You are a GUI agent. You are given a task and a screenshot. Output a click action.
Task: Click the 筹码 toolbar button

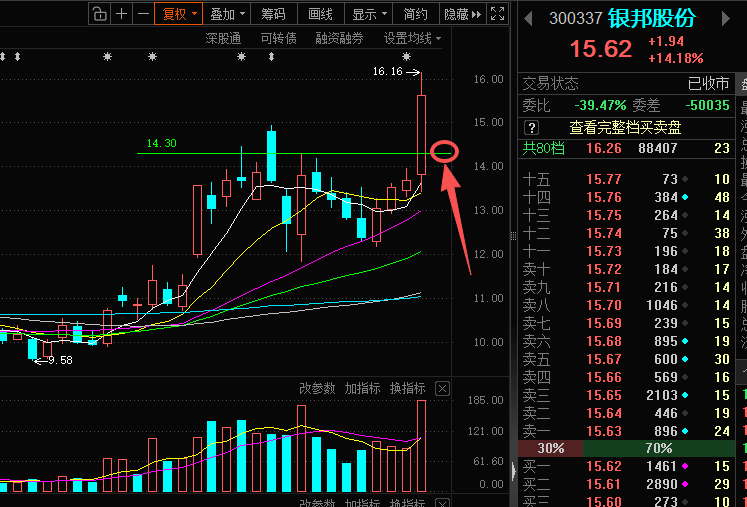(273, 14)
